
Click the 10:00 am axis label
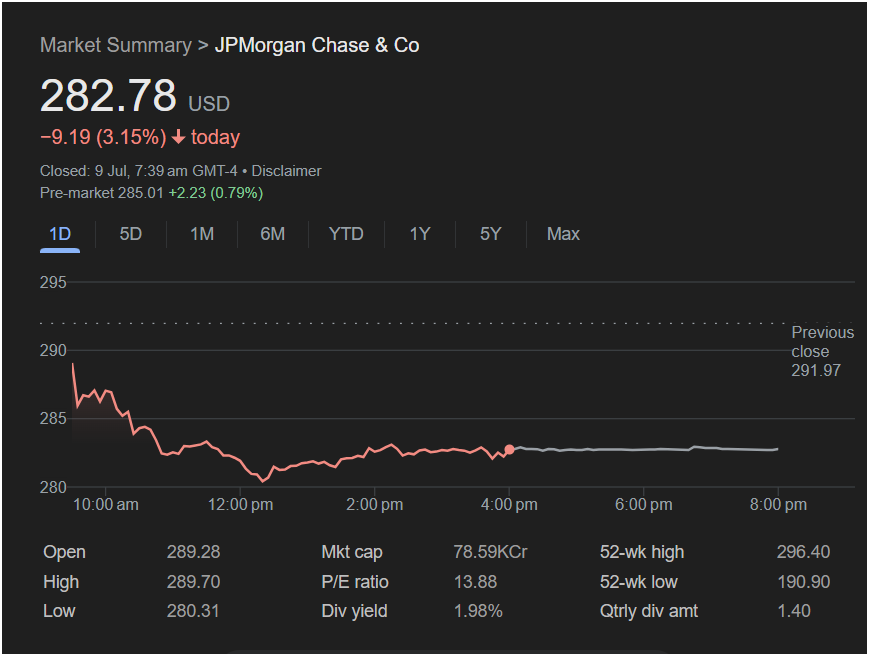pyautogui.click(x=106, y=505)
